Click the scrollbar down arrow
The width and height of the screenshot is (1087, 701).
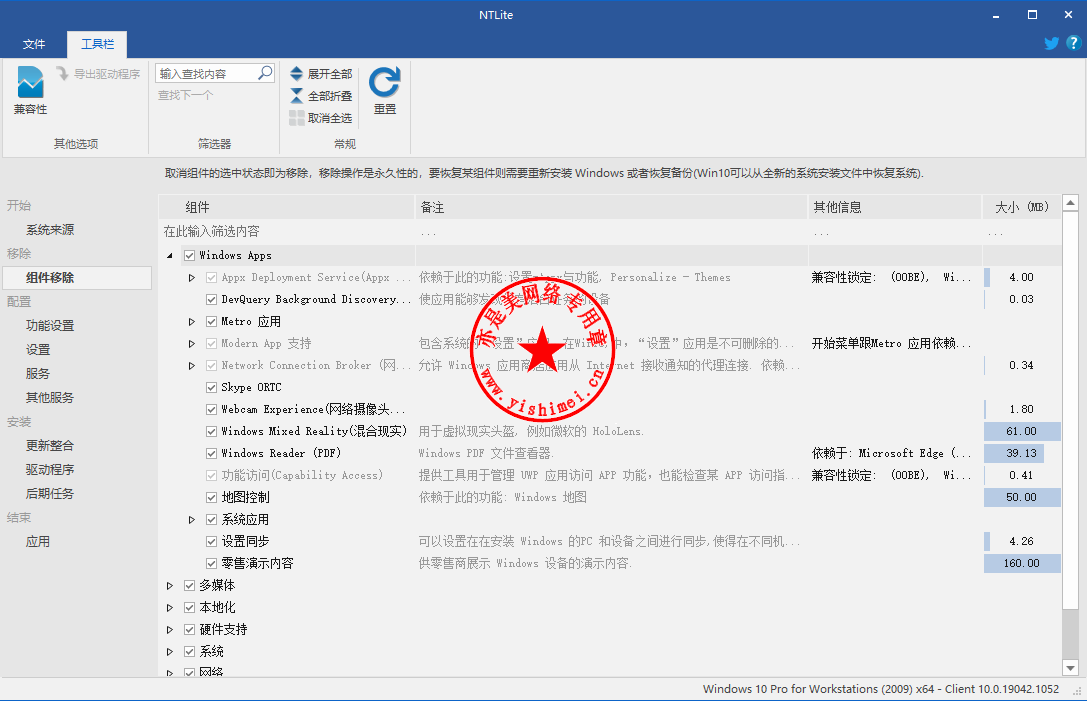click(x=1070, y=668)
